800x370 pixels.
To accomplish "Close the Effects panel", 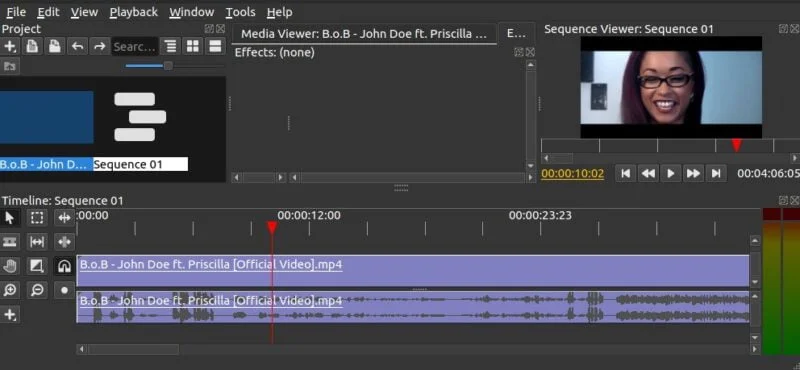I will (530, 52).
